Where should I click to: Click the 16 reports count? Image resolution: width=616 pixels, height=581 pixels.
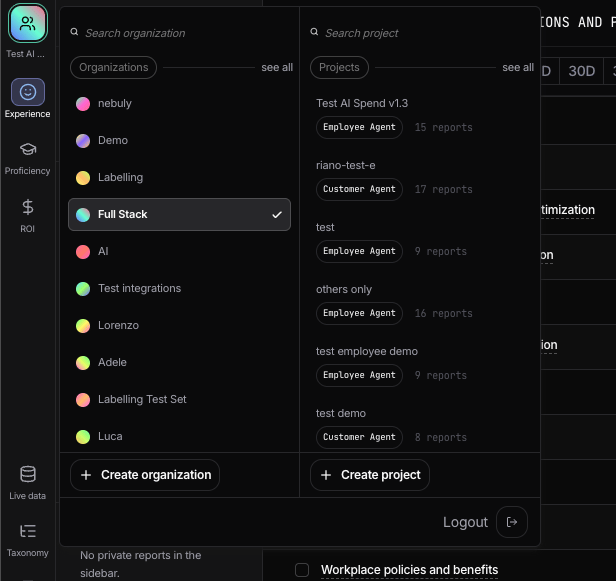coord(444,313)
